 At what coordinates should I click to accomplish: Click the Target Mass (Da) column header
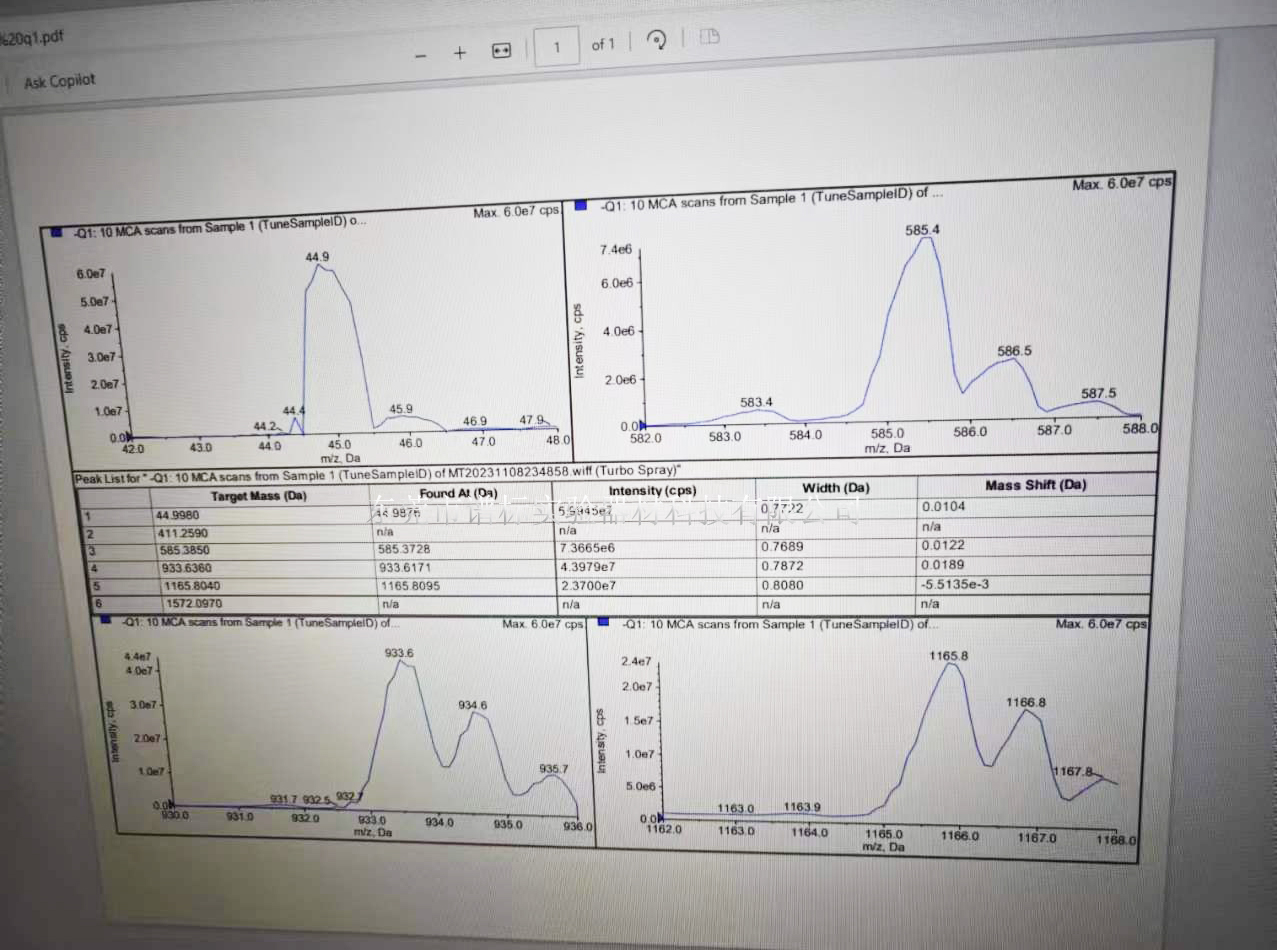tap(258, 495)
